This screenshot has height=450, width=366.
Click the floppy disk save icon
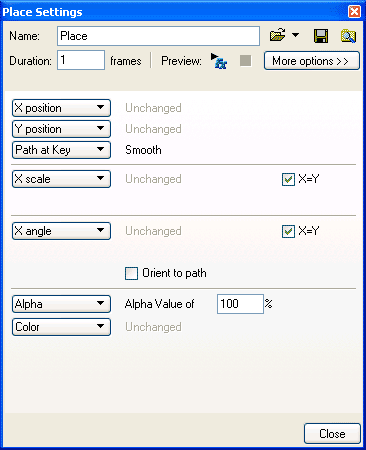pyautogui.click(x=321, y=36)
